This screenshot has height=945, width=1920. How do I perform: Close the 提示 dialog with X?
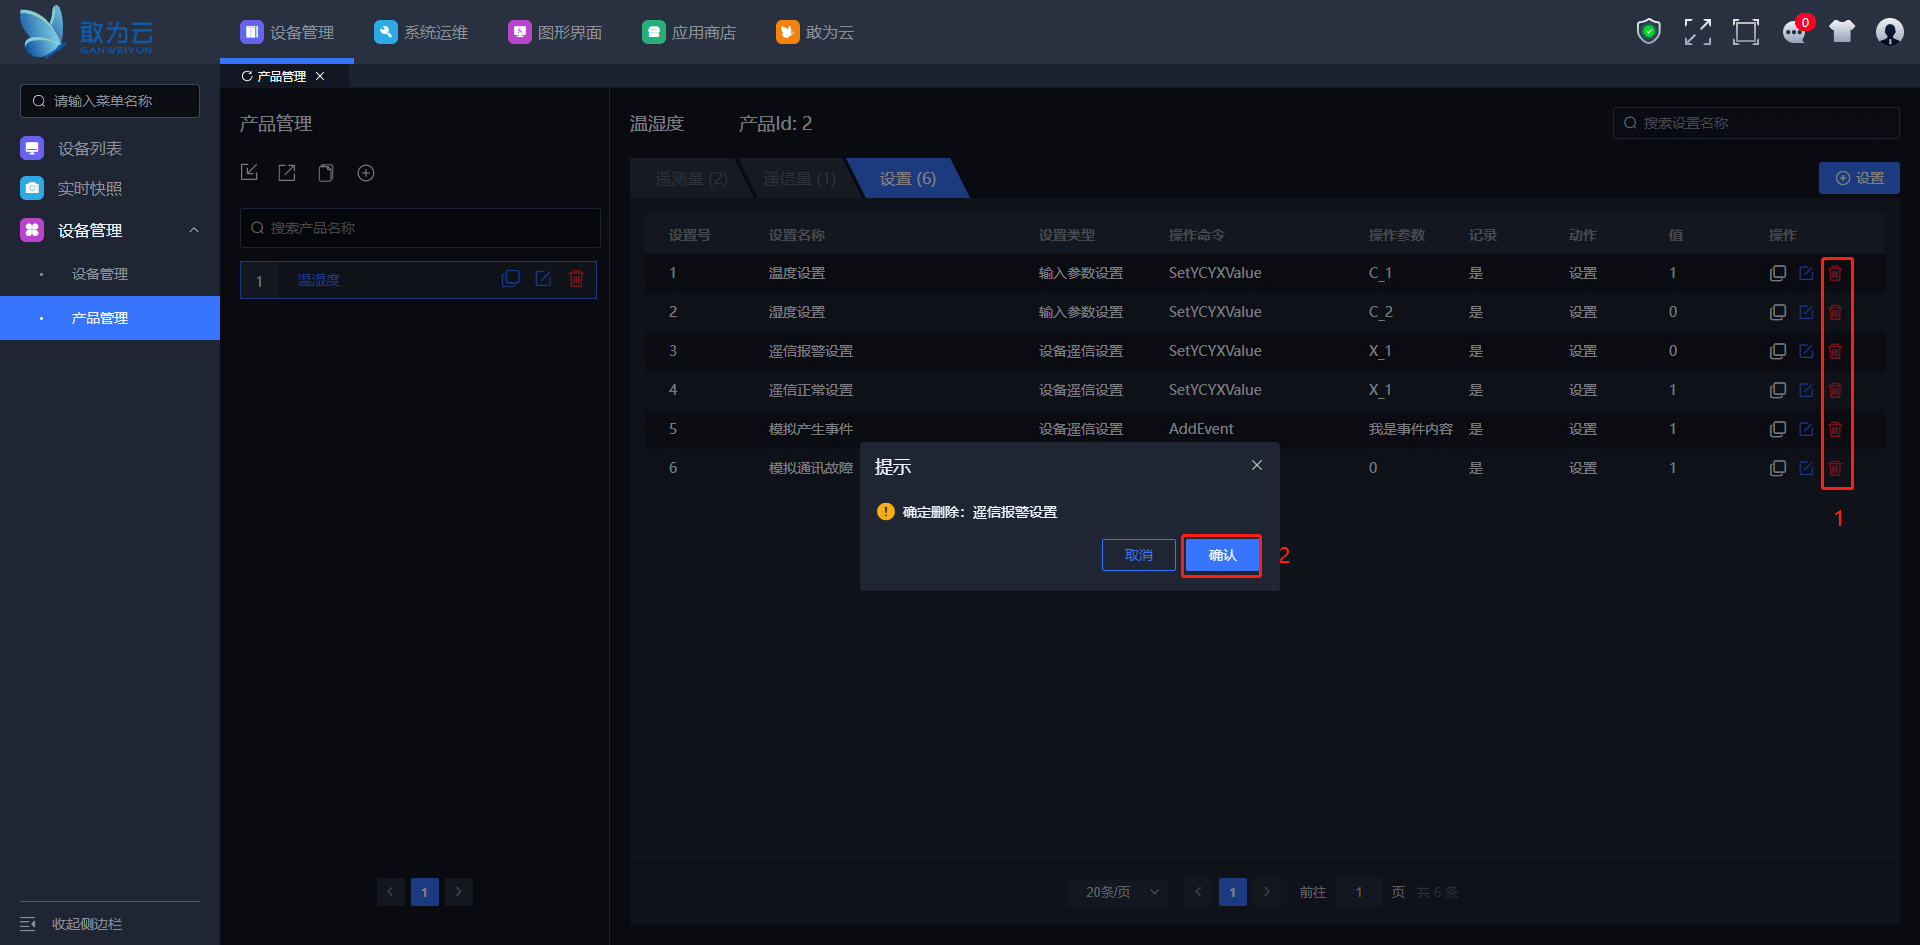pos(1257,465)
